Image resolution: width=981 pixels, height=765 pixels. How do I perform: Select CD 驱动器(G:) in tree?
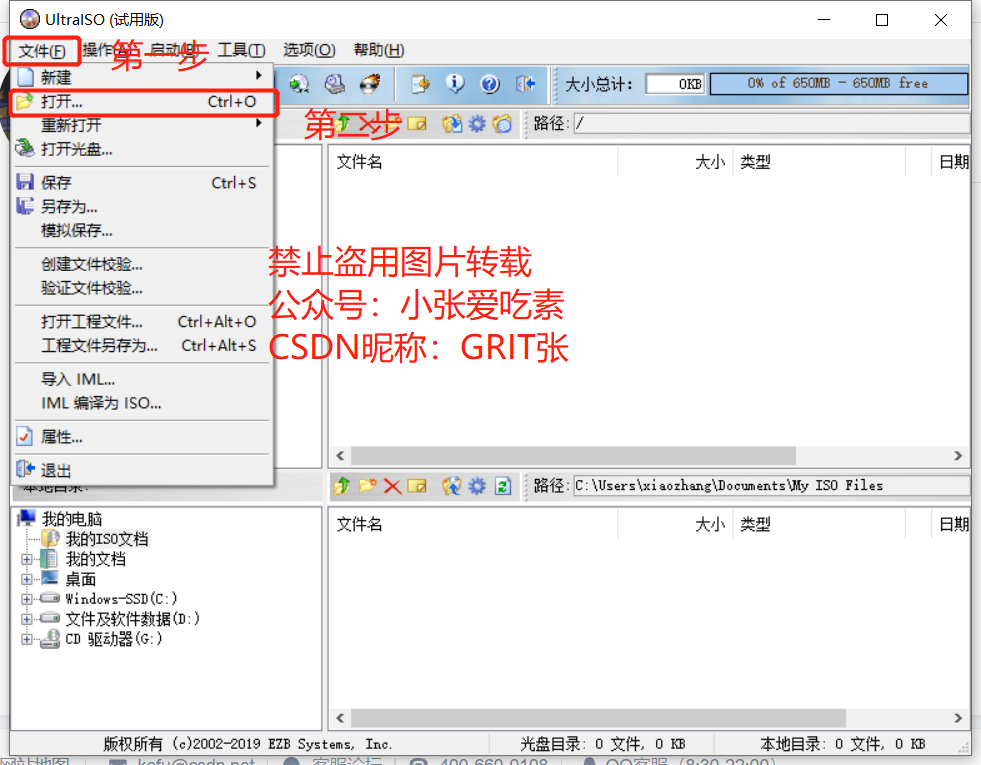click(x=114, y=639)
